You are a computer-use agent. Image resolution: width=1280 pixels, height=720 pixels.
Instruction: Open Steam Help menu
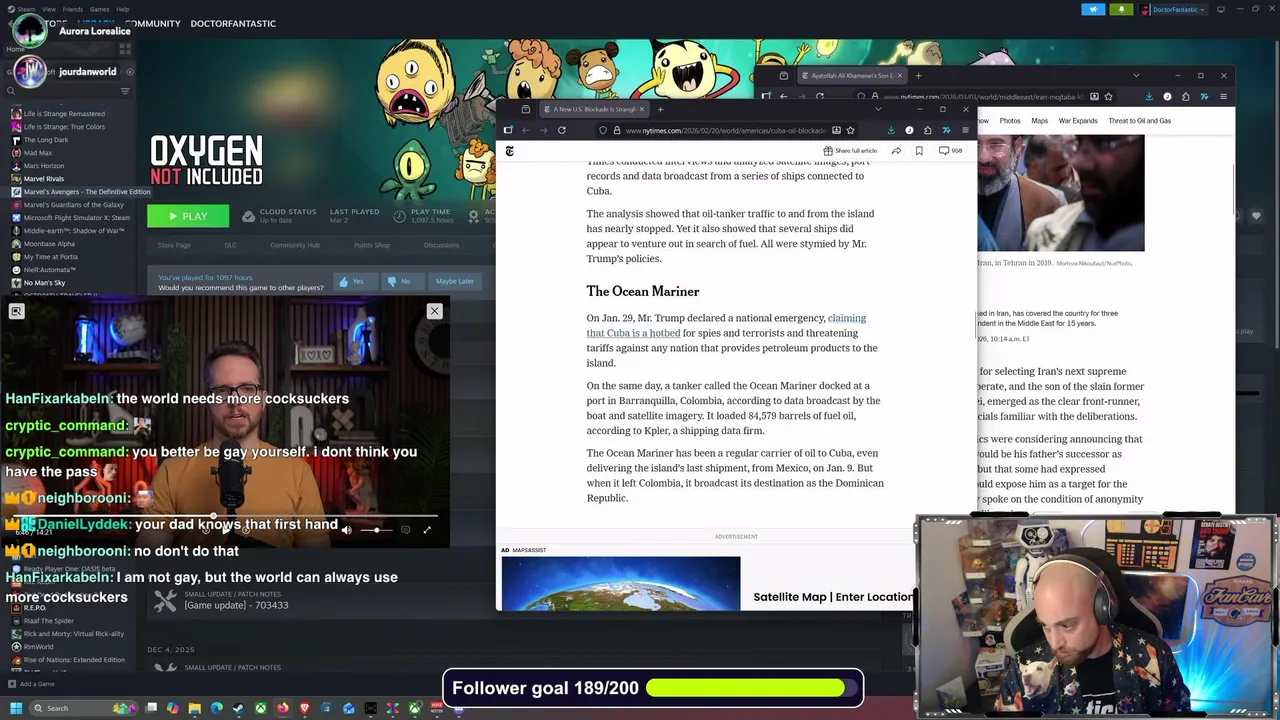pyautogui.click(x=122, y=9)
